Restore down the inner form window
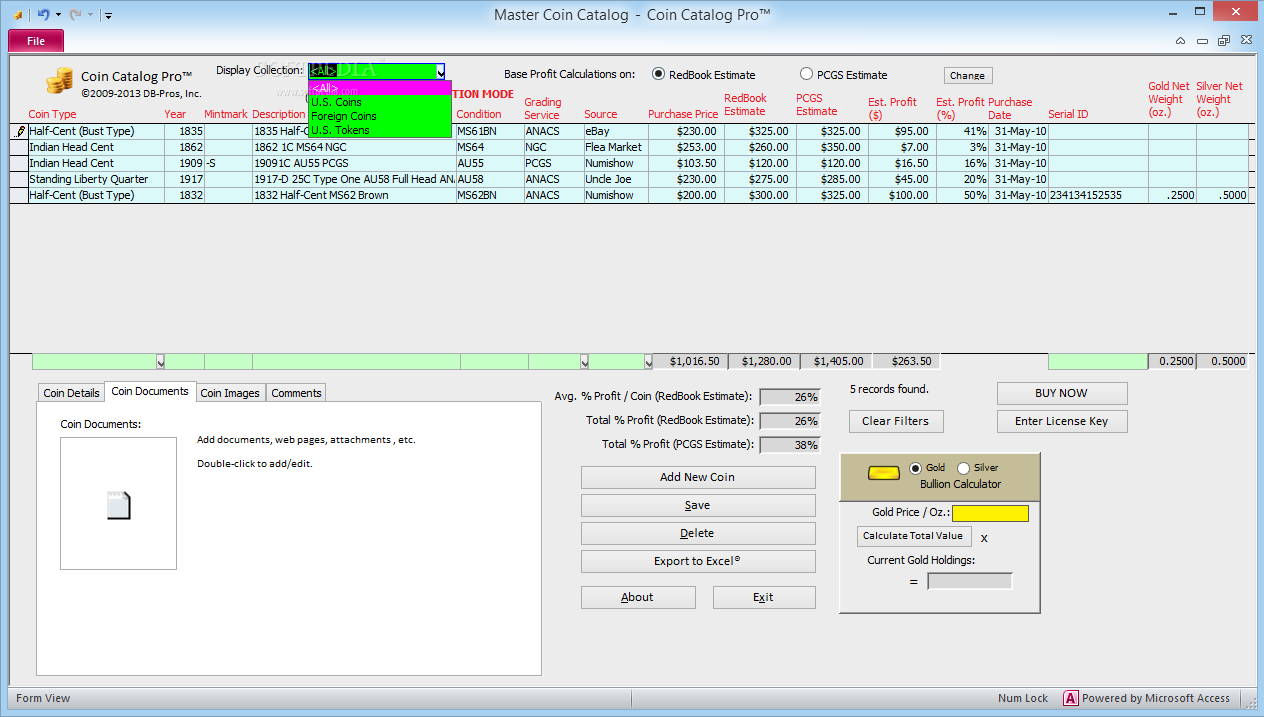1264x717 pixels. click(x=1224, y=41)
